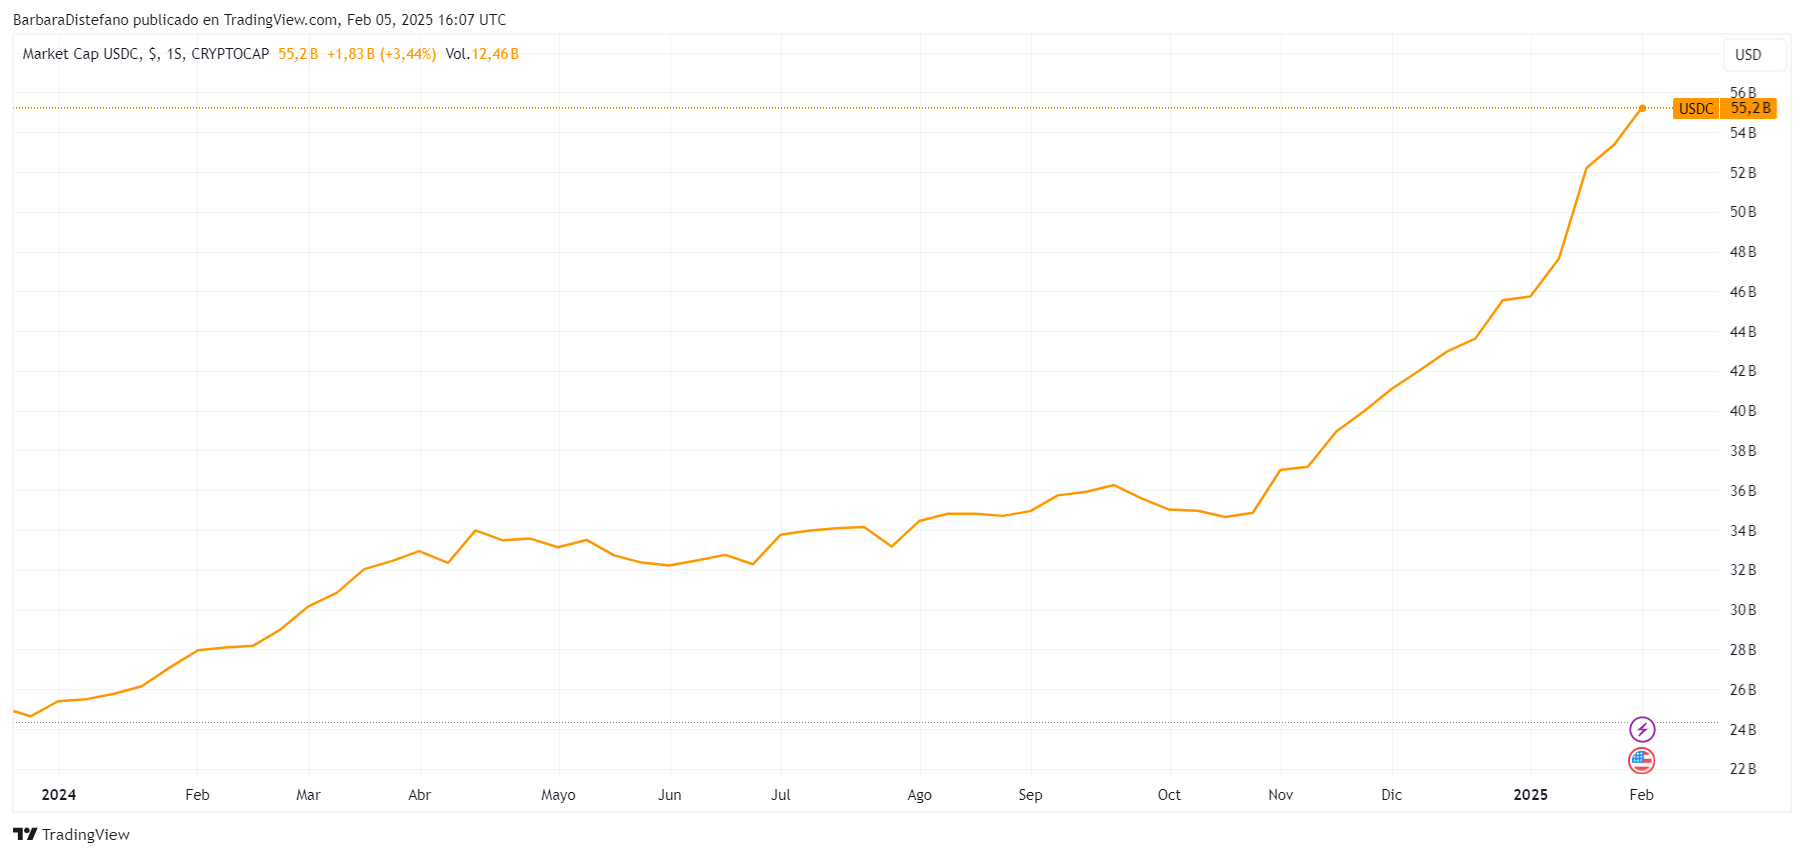The height and width of the screenshot is (856, 1804).
Task: Click the +1,83B (+3,44%) change value
Action: pos(381,54)
